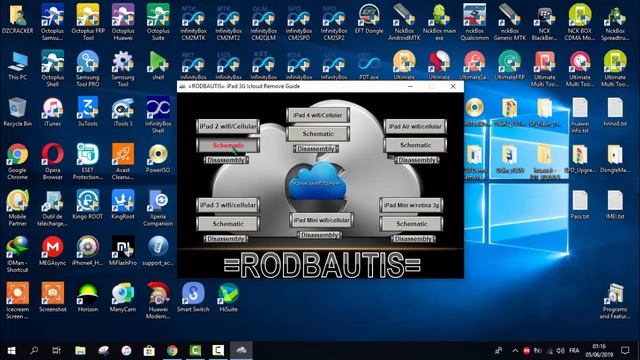
Task: Launch Xperia Companion shortcut
Action: (158, 208)
